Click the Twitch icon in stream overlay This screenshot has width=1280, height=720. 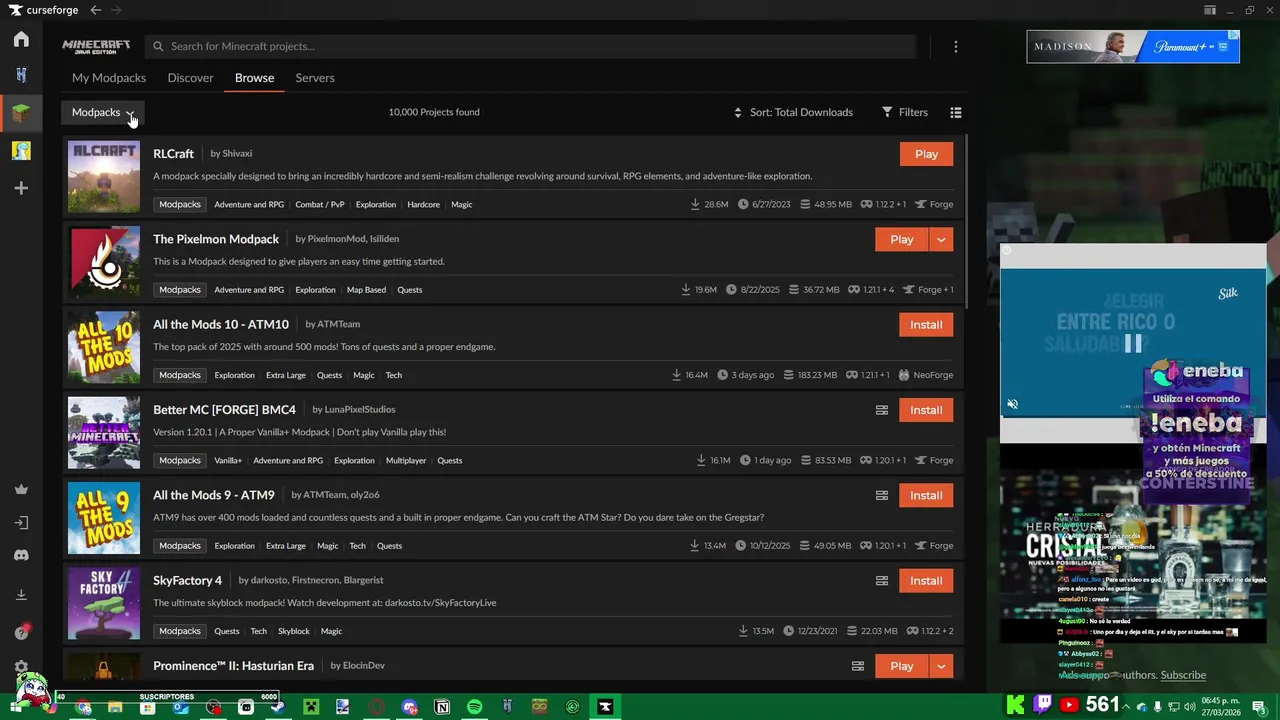tap(1042, 705)
